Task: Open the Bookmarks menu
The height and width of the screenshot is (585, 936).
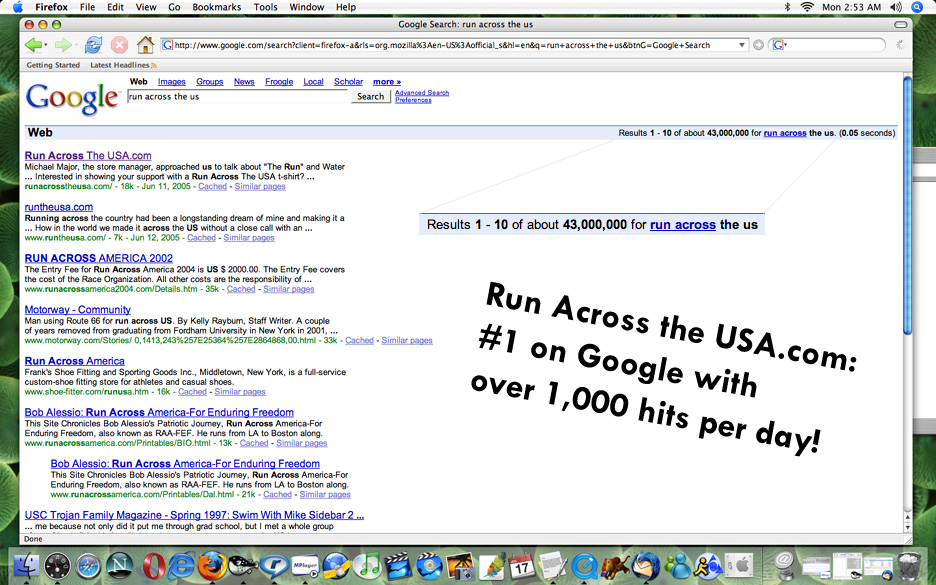Action: coord(216,7)
